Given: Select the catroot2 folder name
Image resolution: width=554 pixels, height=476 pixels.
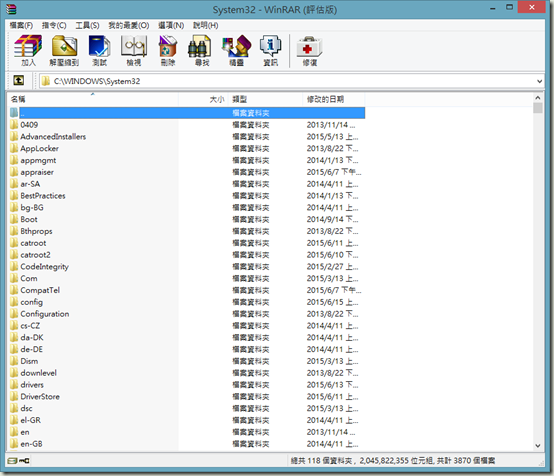Looking at the screenshot, I should (x=35, y=254).
